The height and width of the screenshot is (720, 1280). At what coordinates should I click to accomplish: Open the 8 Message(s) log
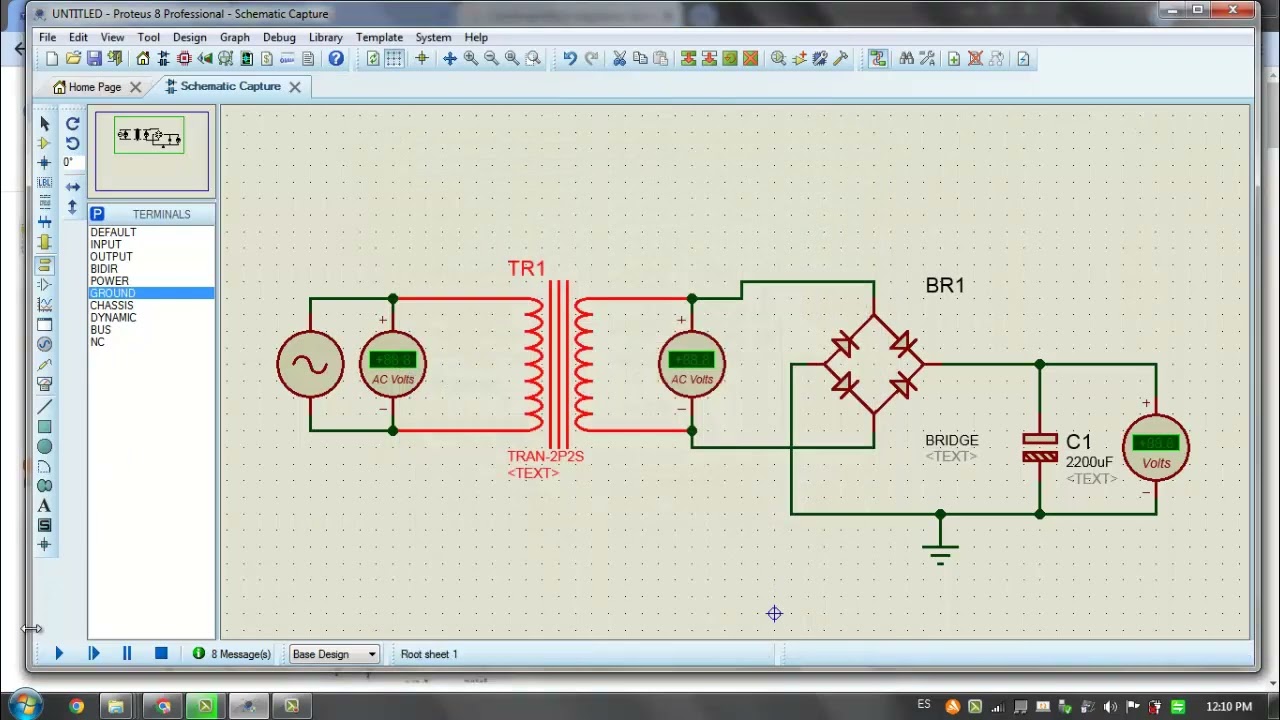tap(232, 654)
